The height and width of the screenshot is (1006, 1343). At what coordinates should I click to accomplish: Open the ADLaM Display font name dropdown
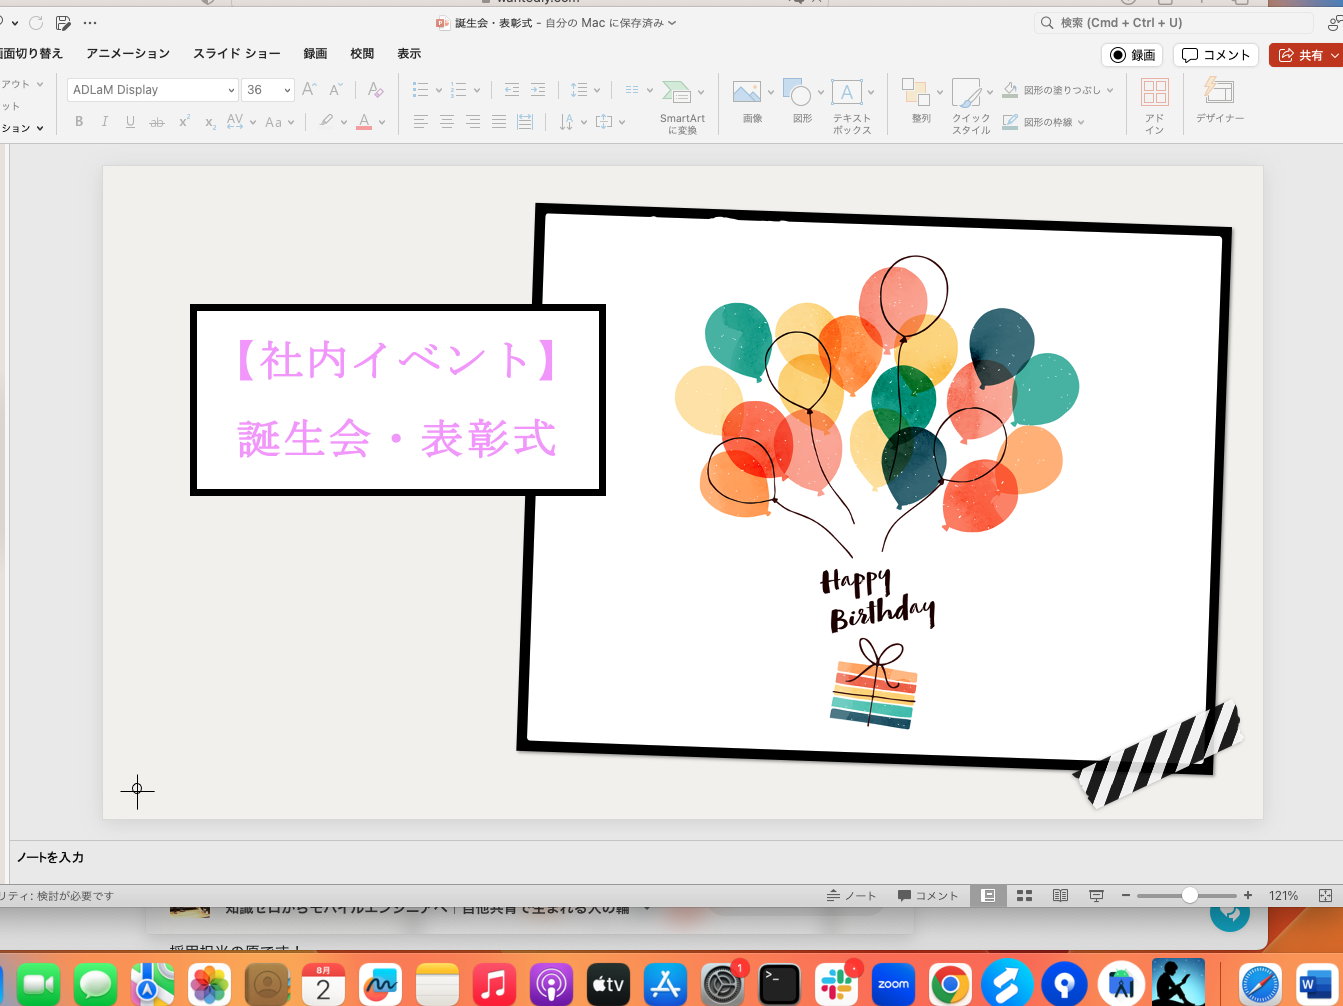[x=231, y=90]
